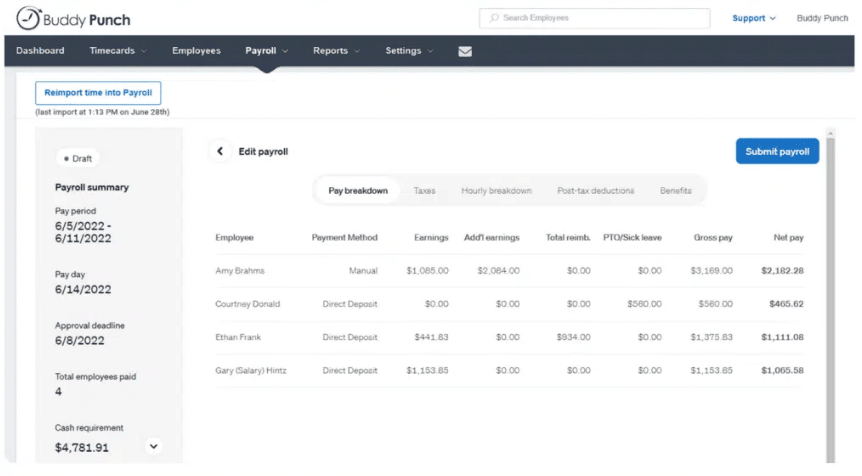
Task: Click the payroll table vertical scrollbar
Action: tap(830, 297)
